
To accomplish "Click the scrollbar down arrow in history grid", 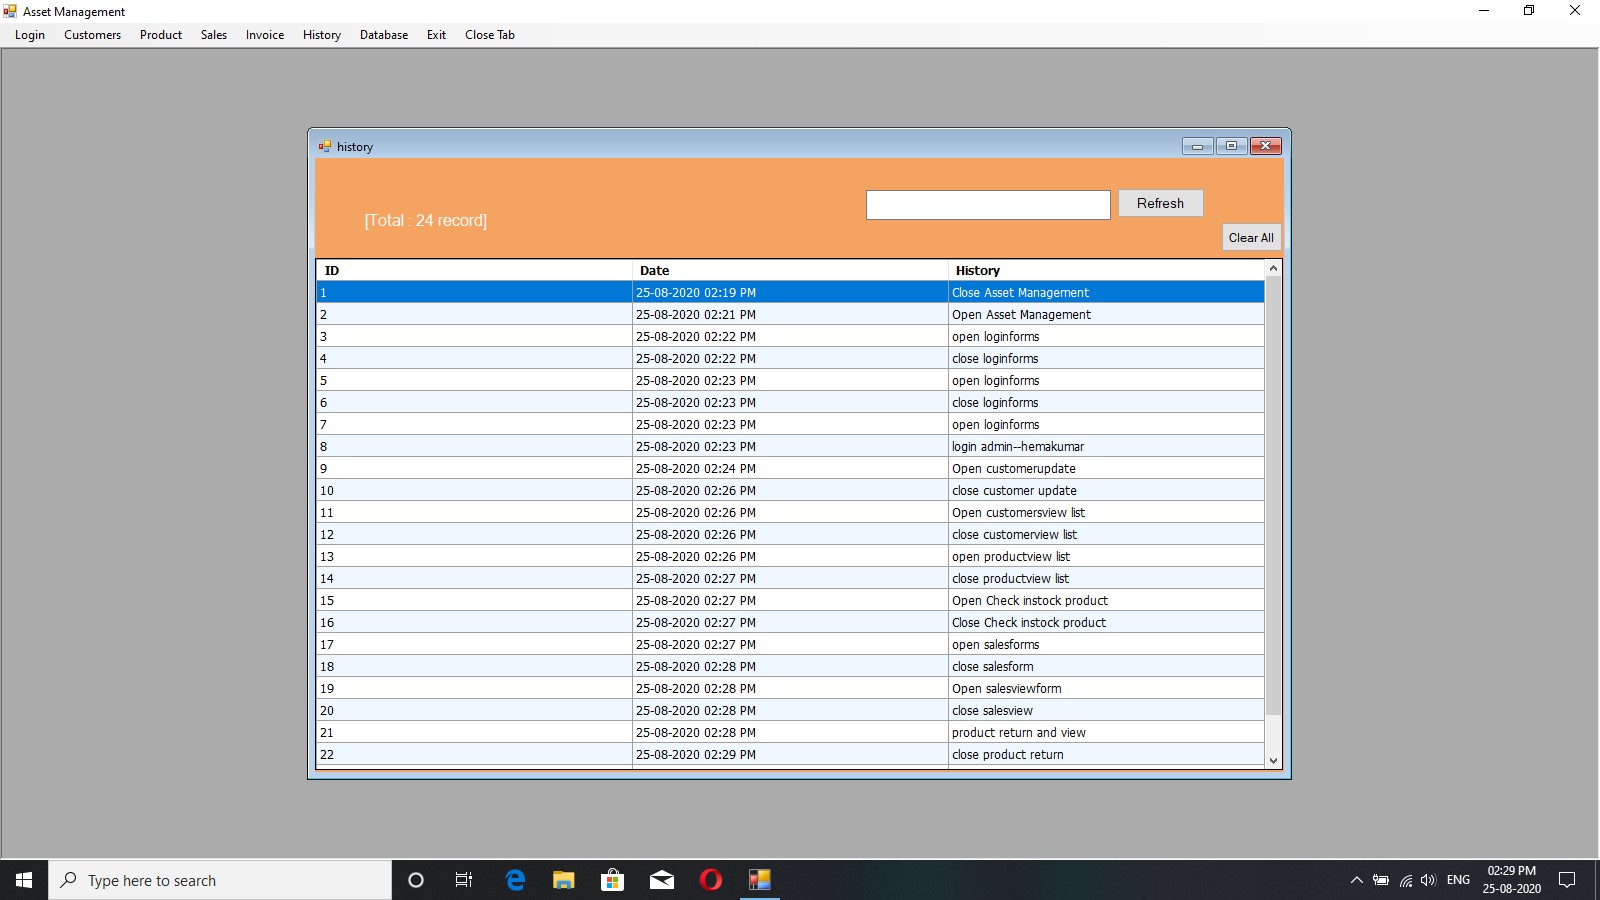I will click(x=1273, y=760).
